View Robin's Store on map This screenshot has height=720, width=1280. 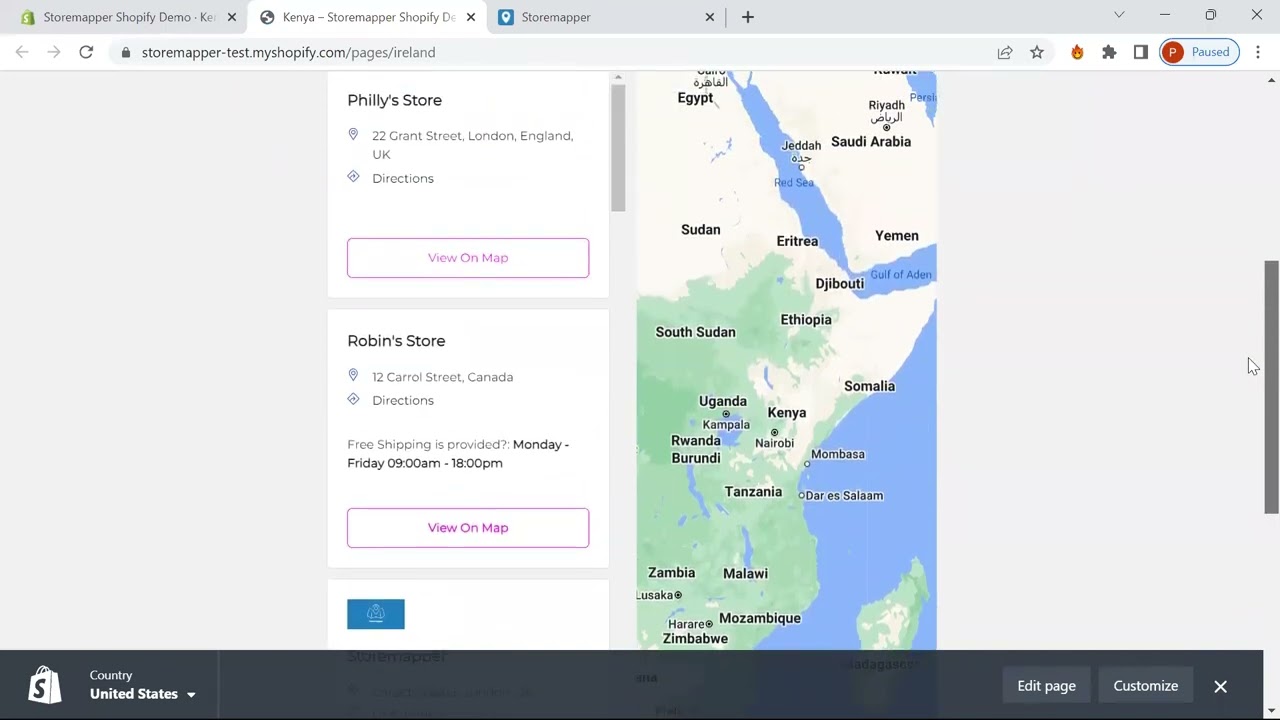point(468,528)
